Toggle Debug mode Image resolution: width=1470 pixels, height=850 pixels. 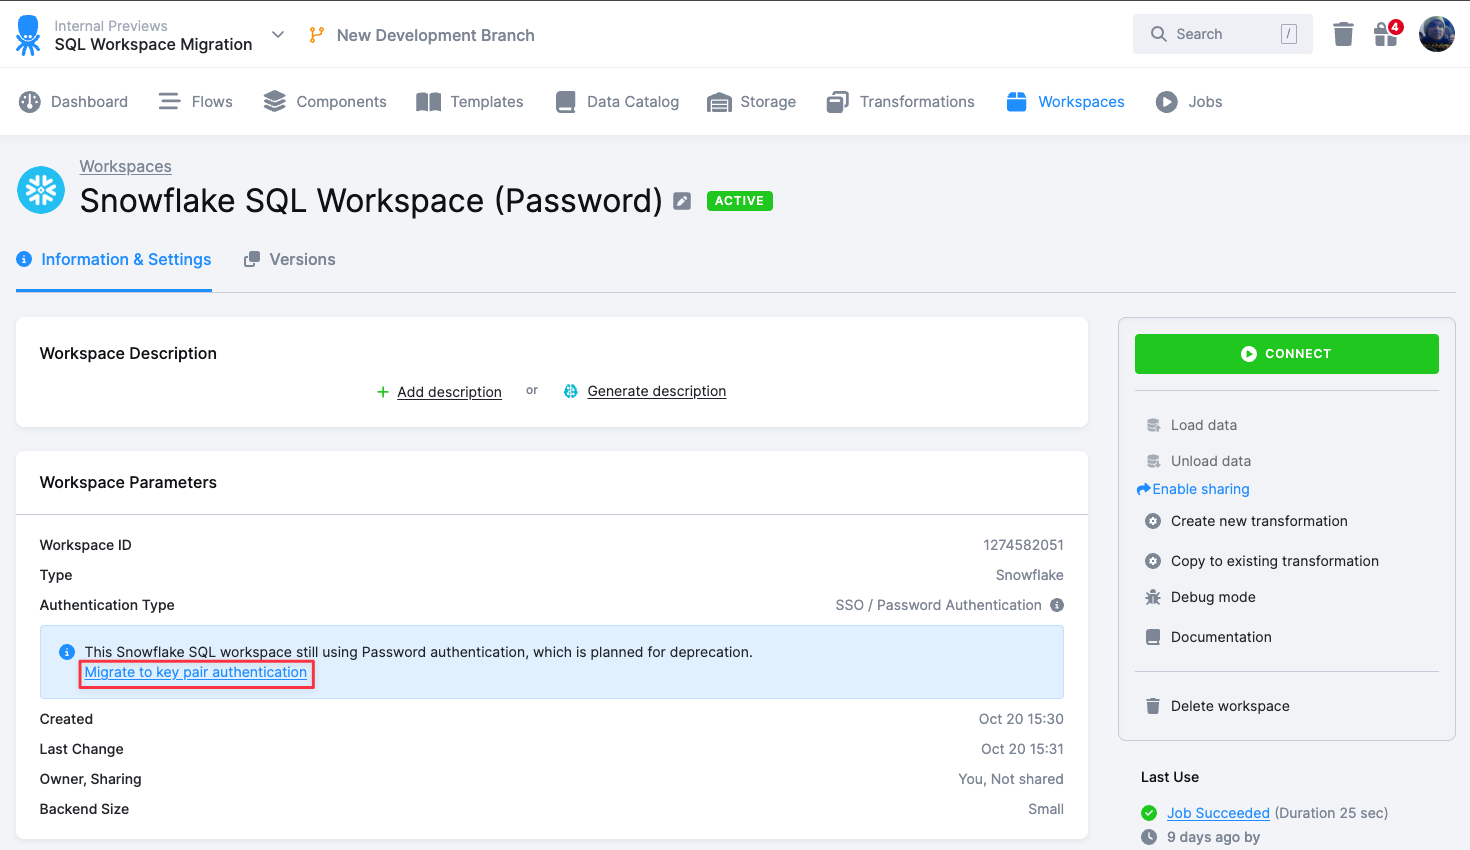[1212, 597]
